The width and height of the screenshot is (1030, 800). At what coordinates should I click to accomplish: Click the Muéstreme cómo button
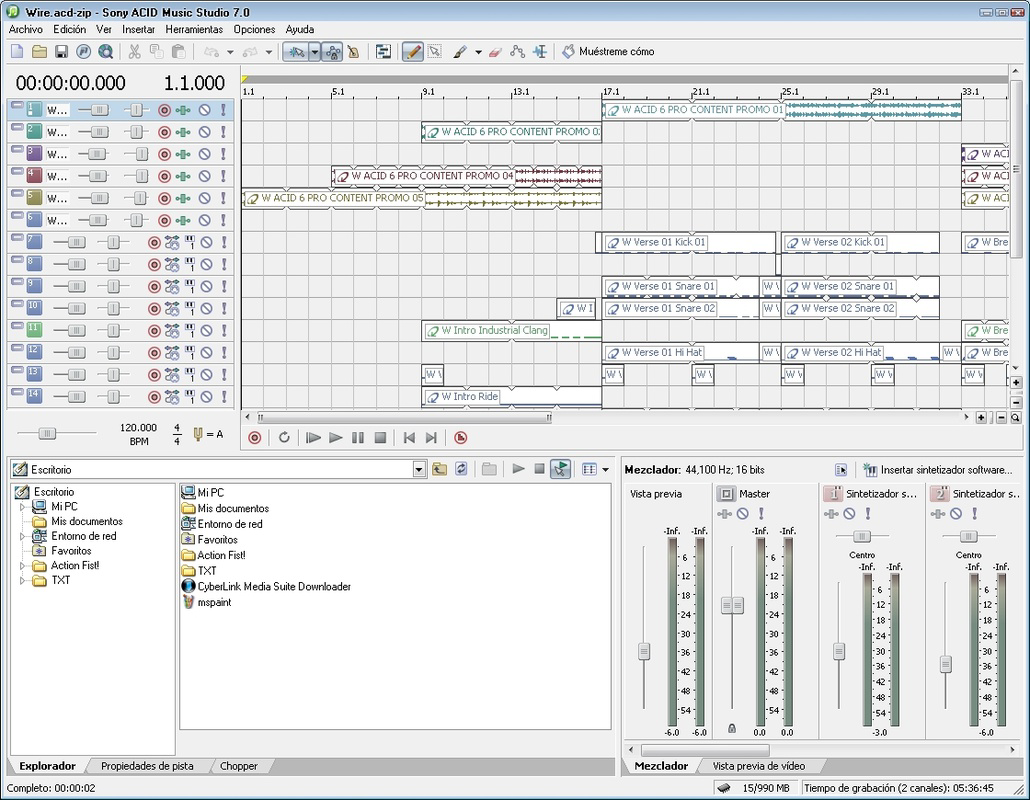(608, 51)
